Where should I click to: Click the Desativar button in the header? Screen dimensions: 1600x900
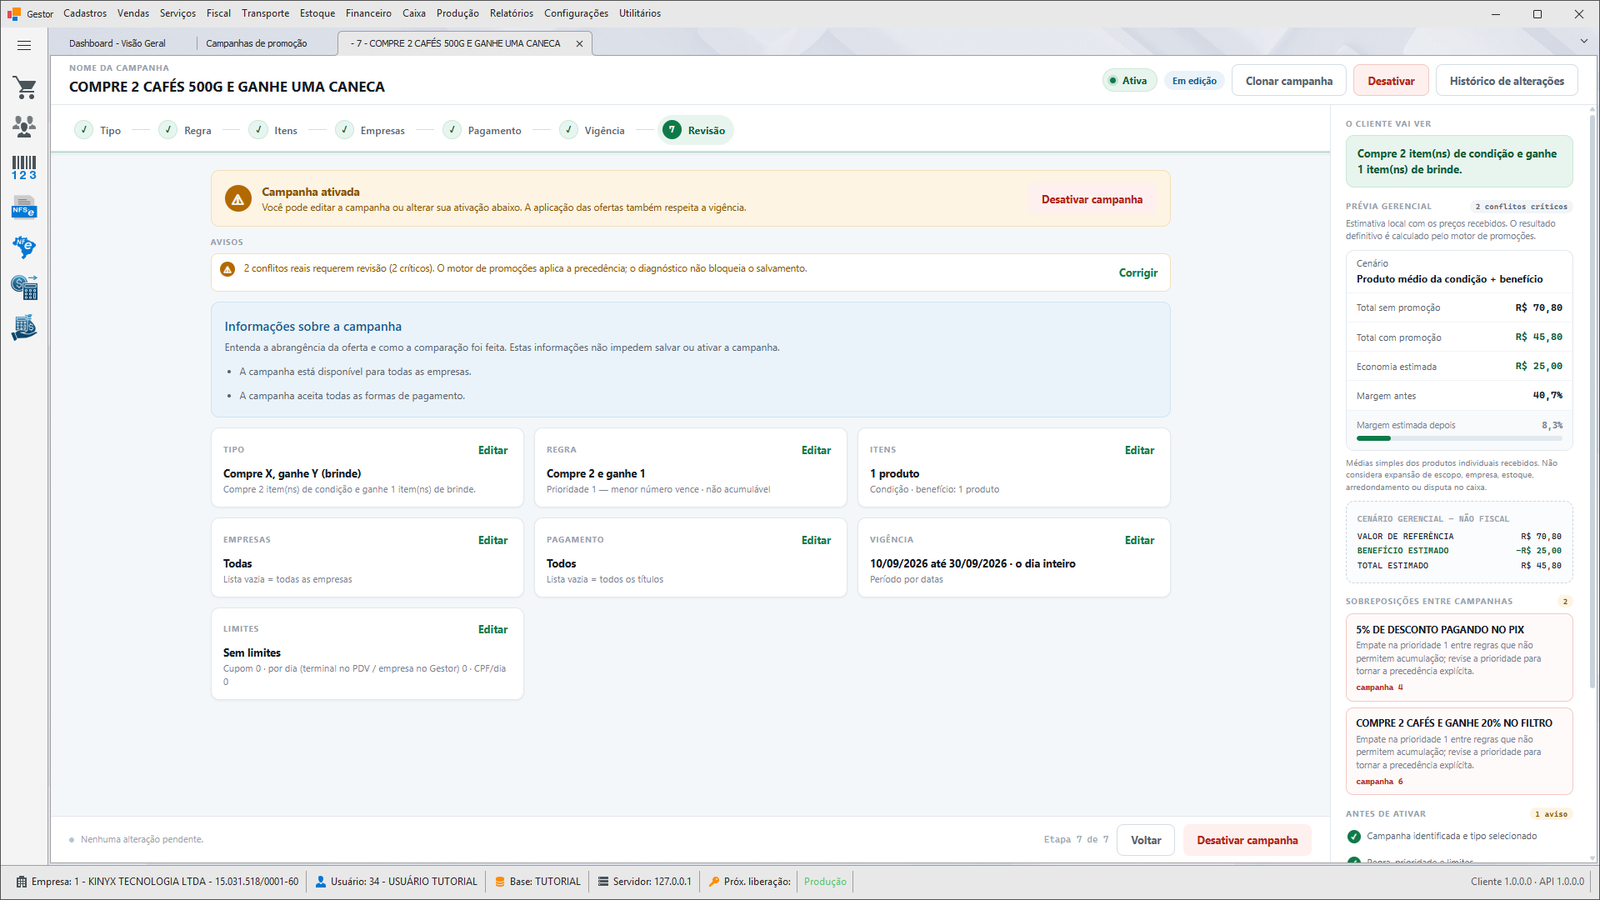[x=1391, y=81]
